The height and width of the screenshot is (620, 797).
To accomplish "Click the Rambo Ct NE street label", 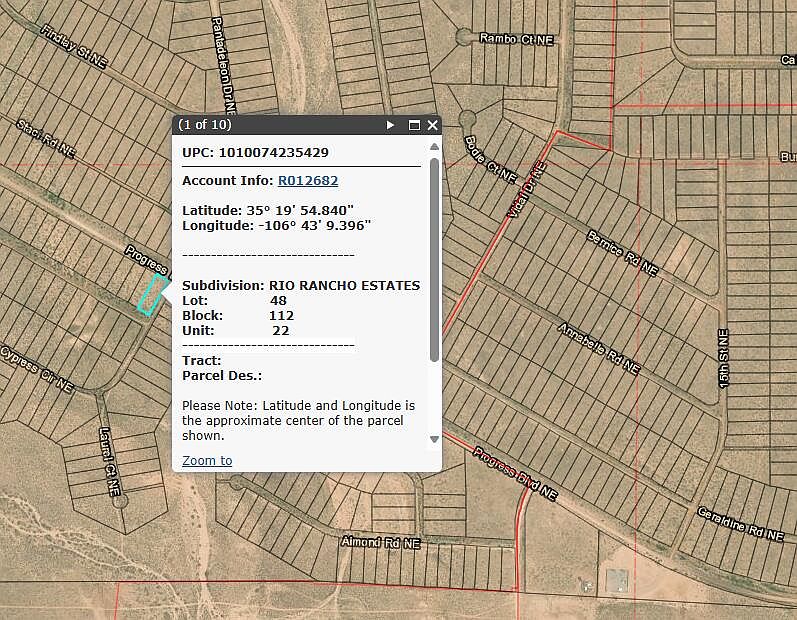I will [x=516, y=39].
